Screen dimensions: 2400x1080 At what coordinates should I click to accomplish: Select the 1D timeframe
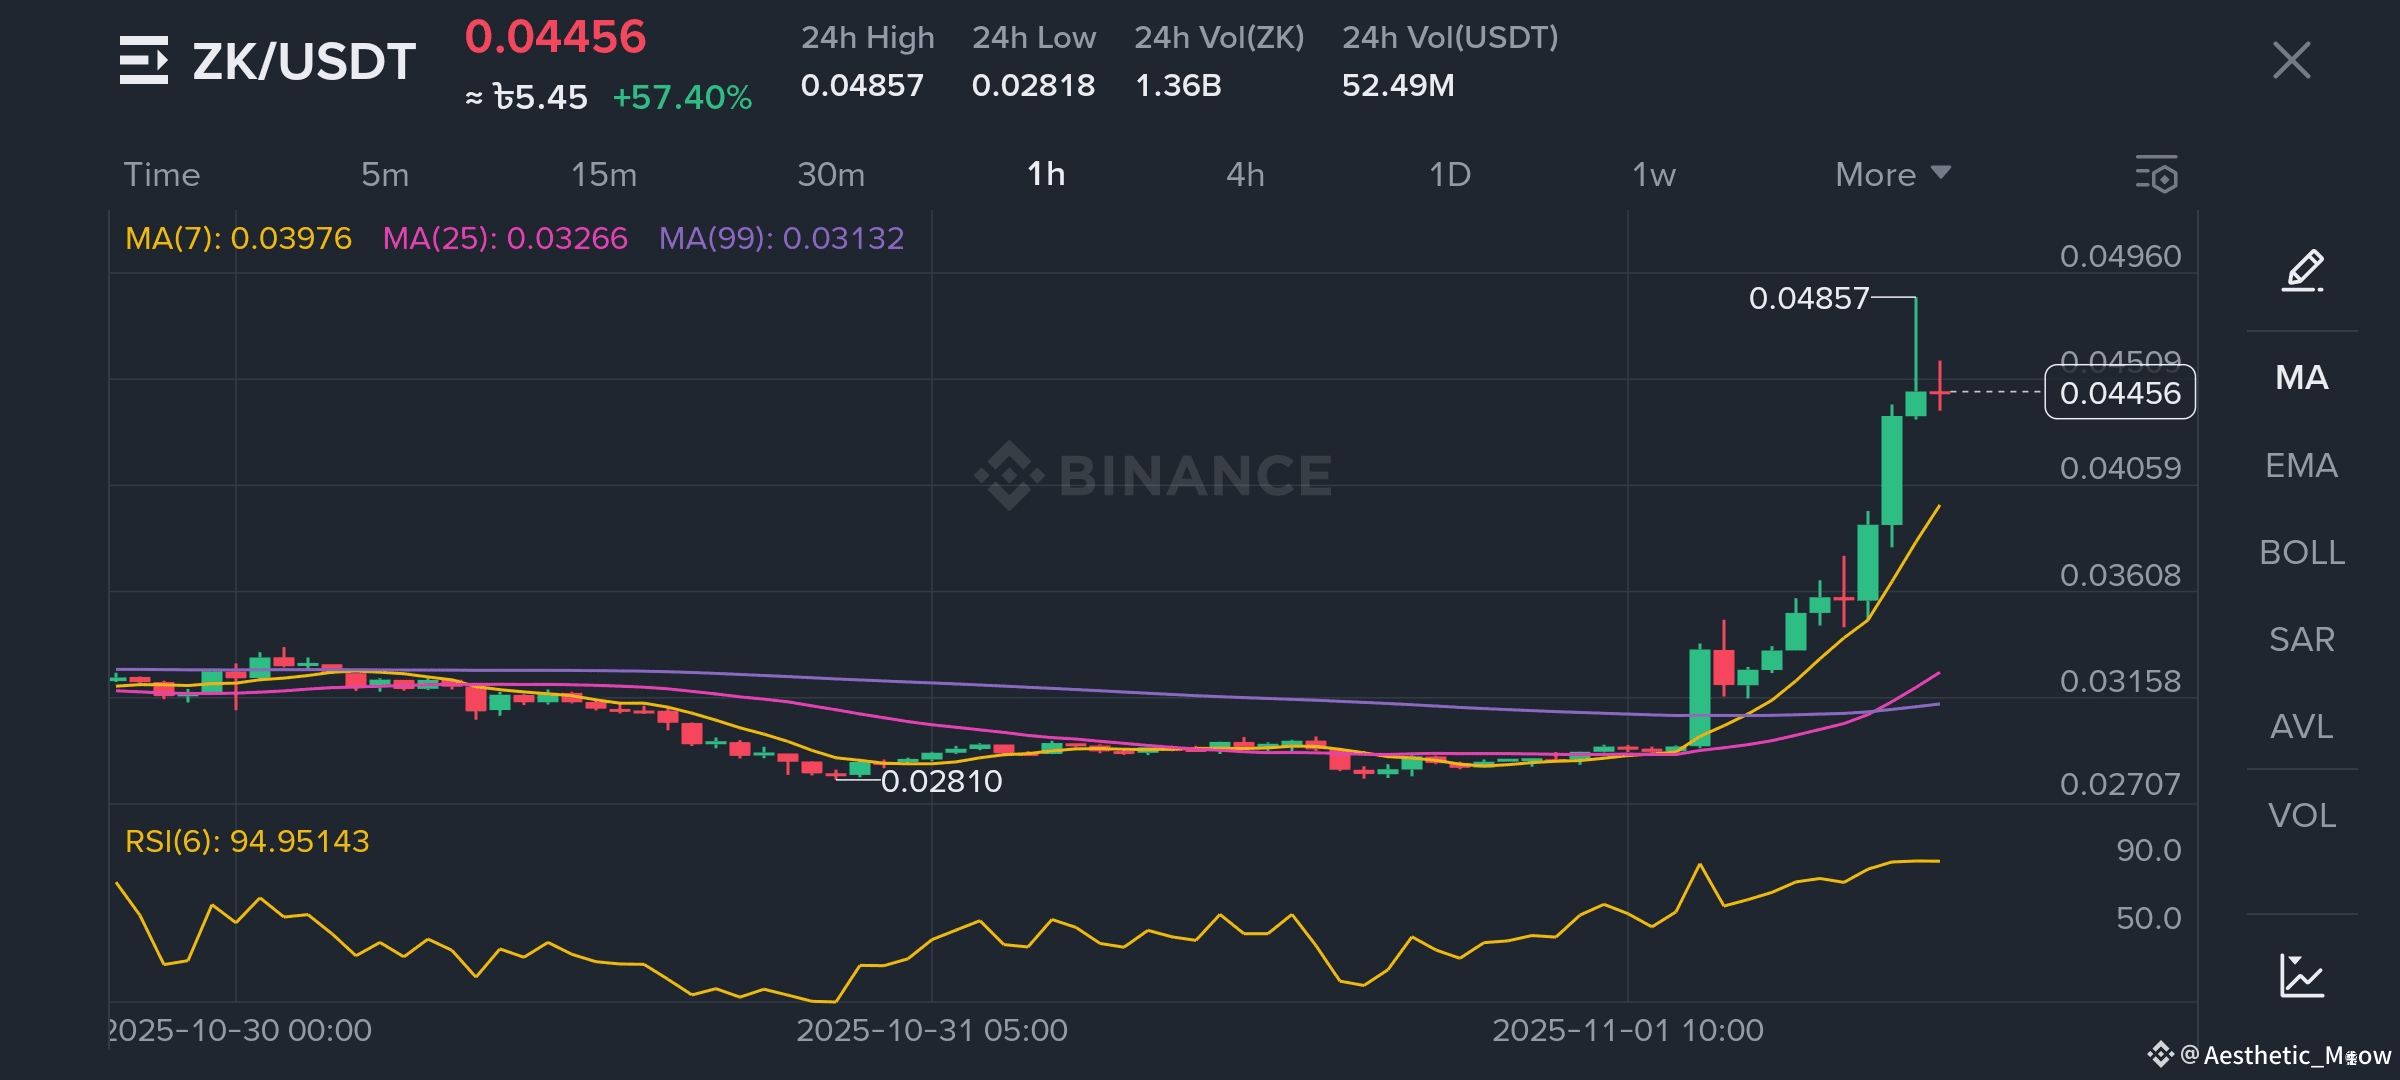1449,175
